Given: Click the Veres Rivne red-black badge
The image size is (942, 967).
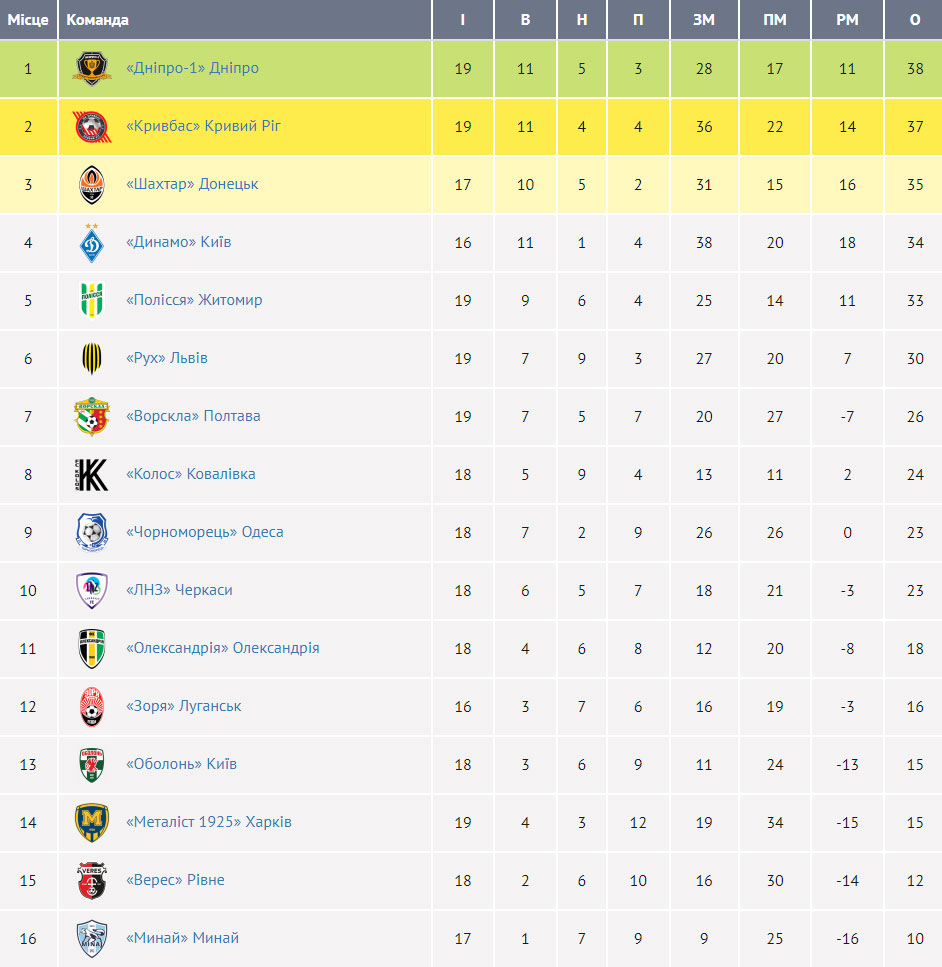Looking at the screenshot, I should (x=91, y=880).
